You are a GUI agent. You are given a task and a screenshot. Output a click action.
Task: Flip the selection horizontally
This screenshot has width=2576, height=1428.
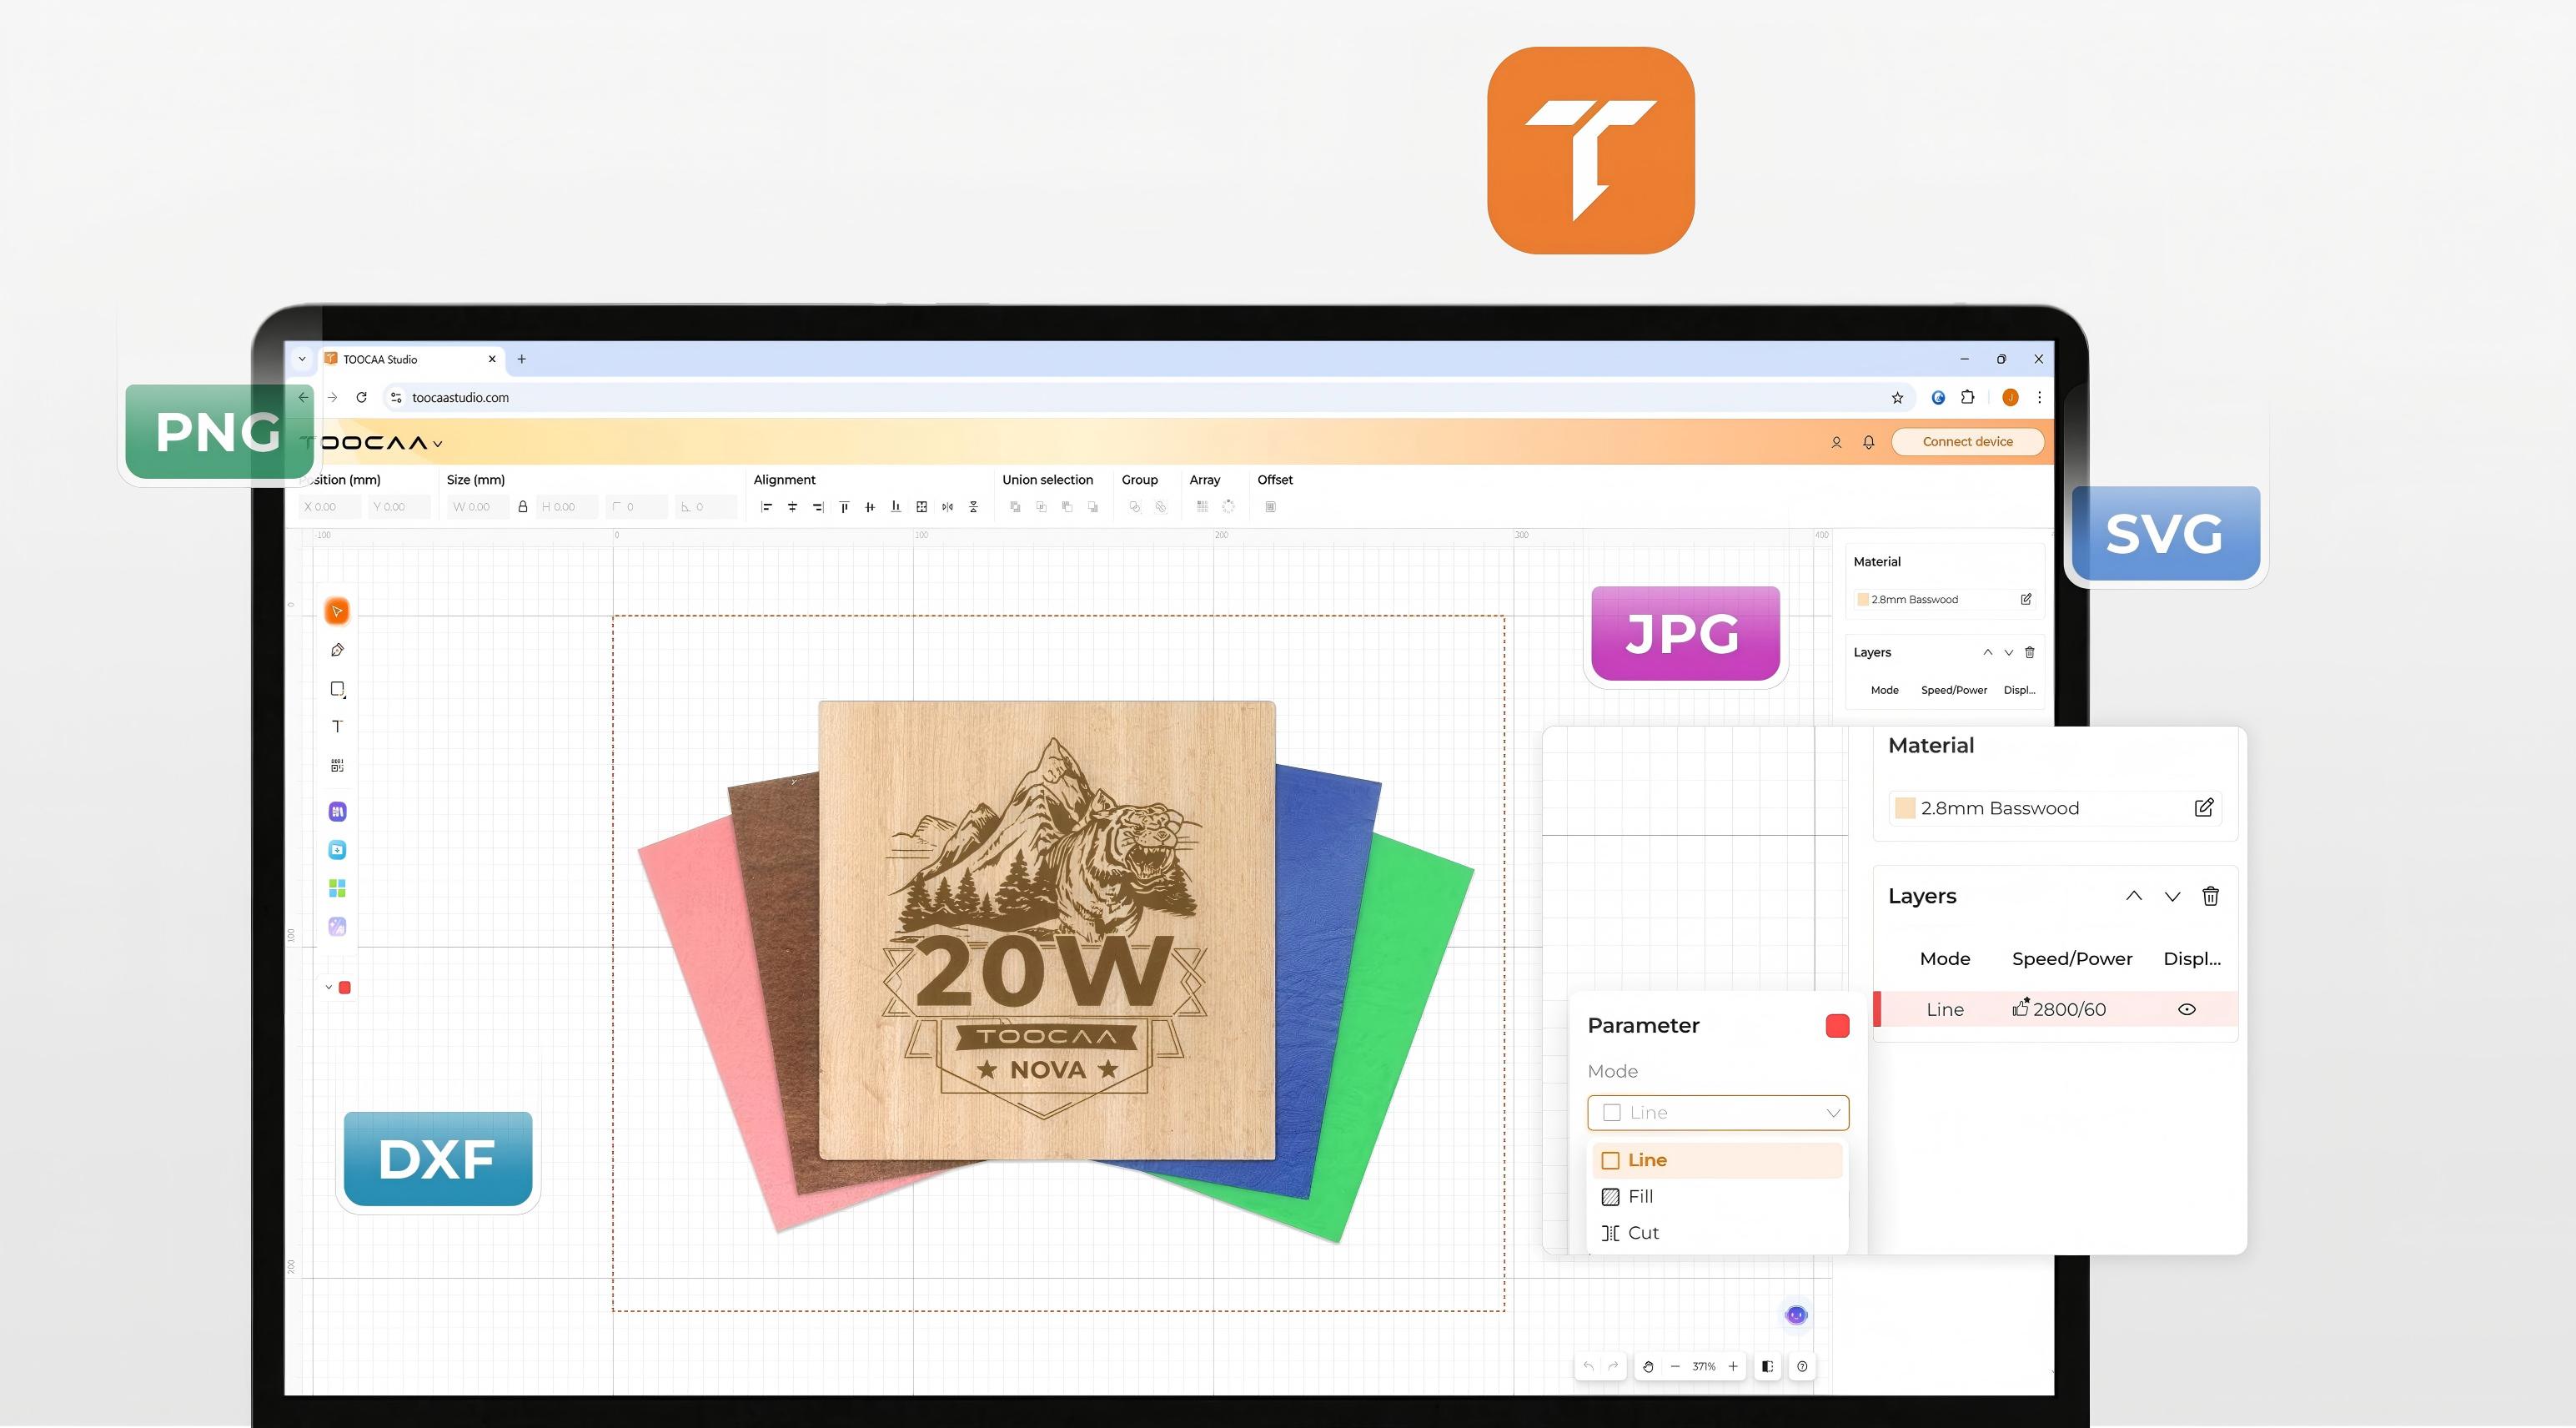[947, 507]
